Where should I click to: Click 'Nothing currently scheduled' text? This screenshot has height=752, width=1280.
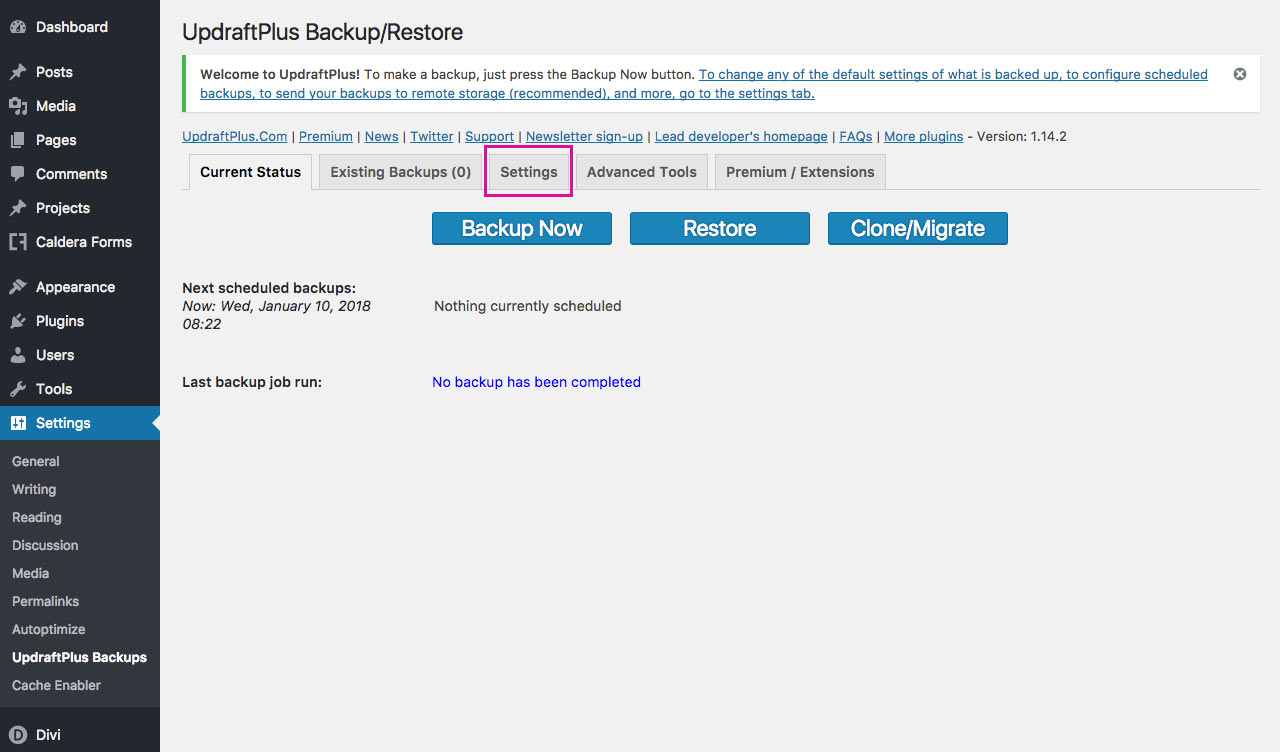point(528,306)
